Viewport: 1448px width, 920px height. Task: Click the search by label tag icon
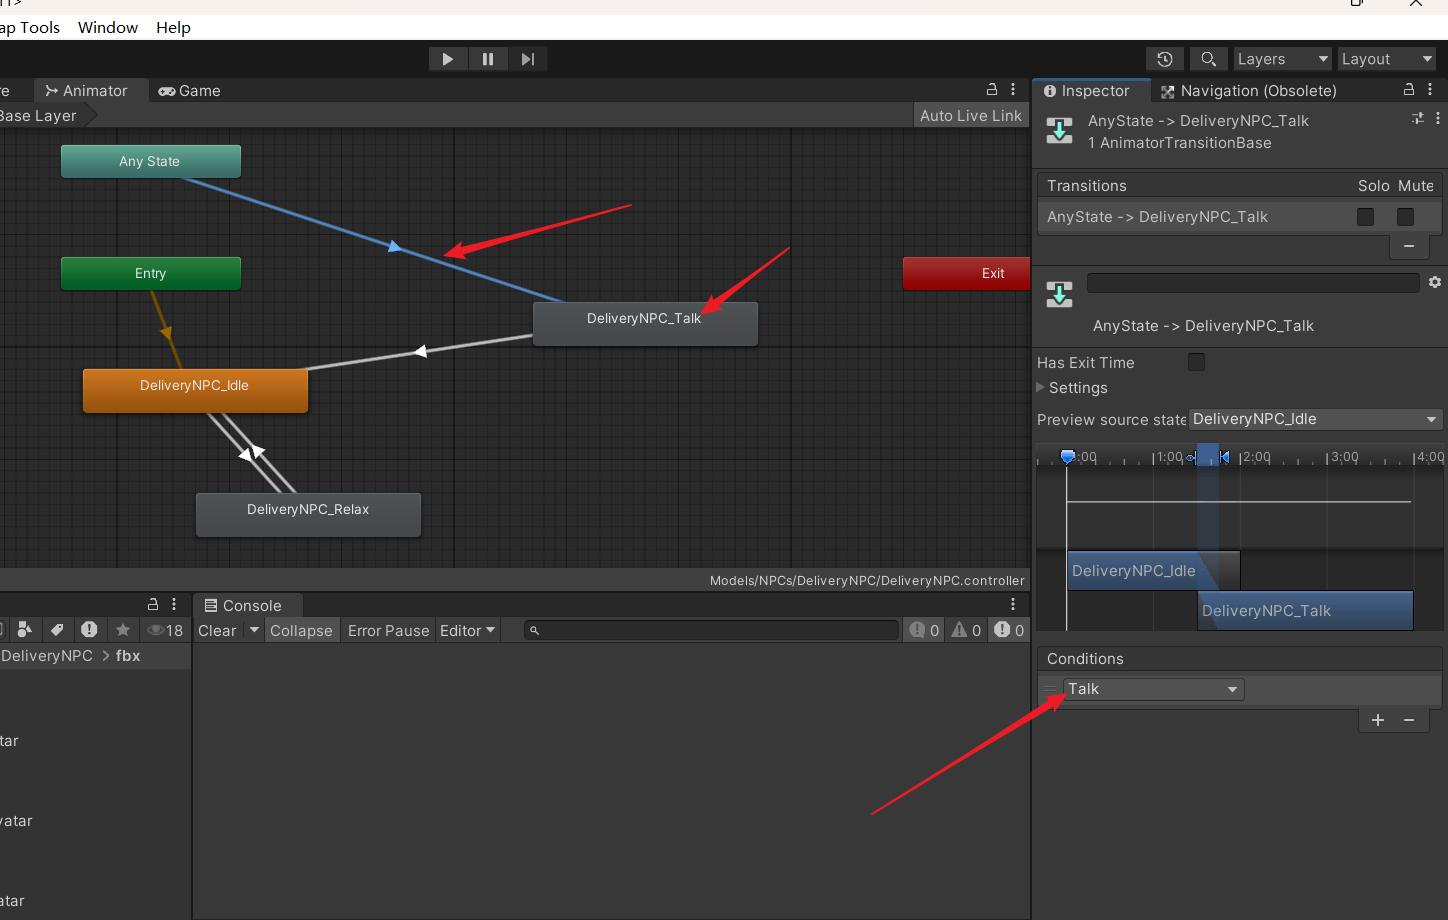pos(57,630)
